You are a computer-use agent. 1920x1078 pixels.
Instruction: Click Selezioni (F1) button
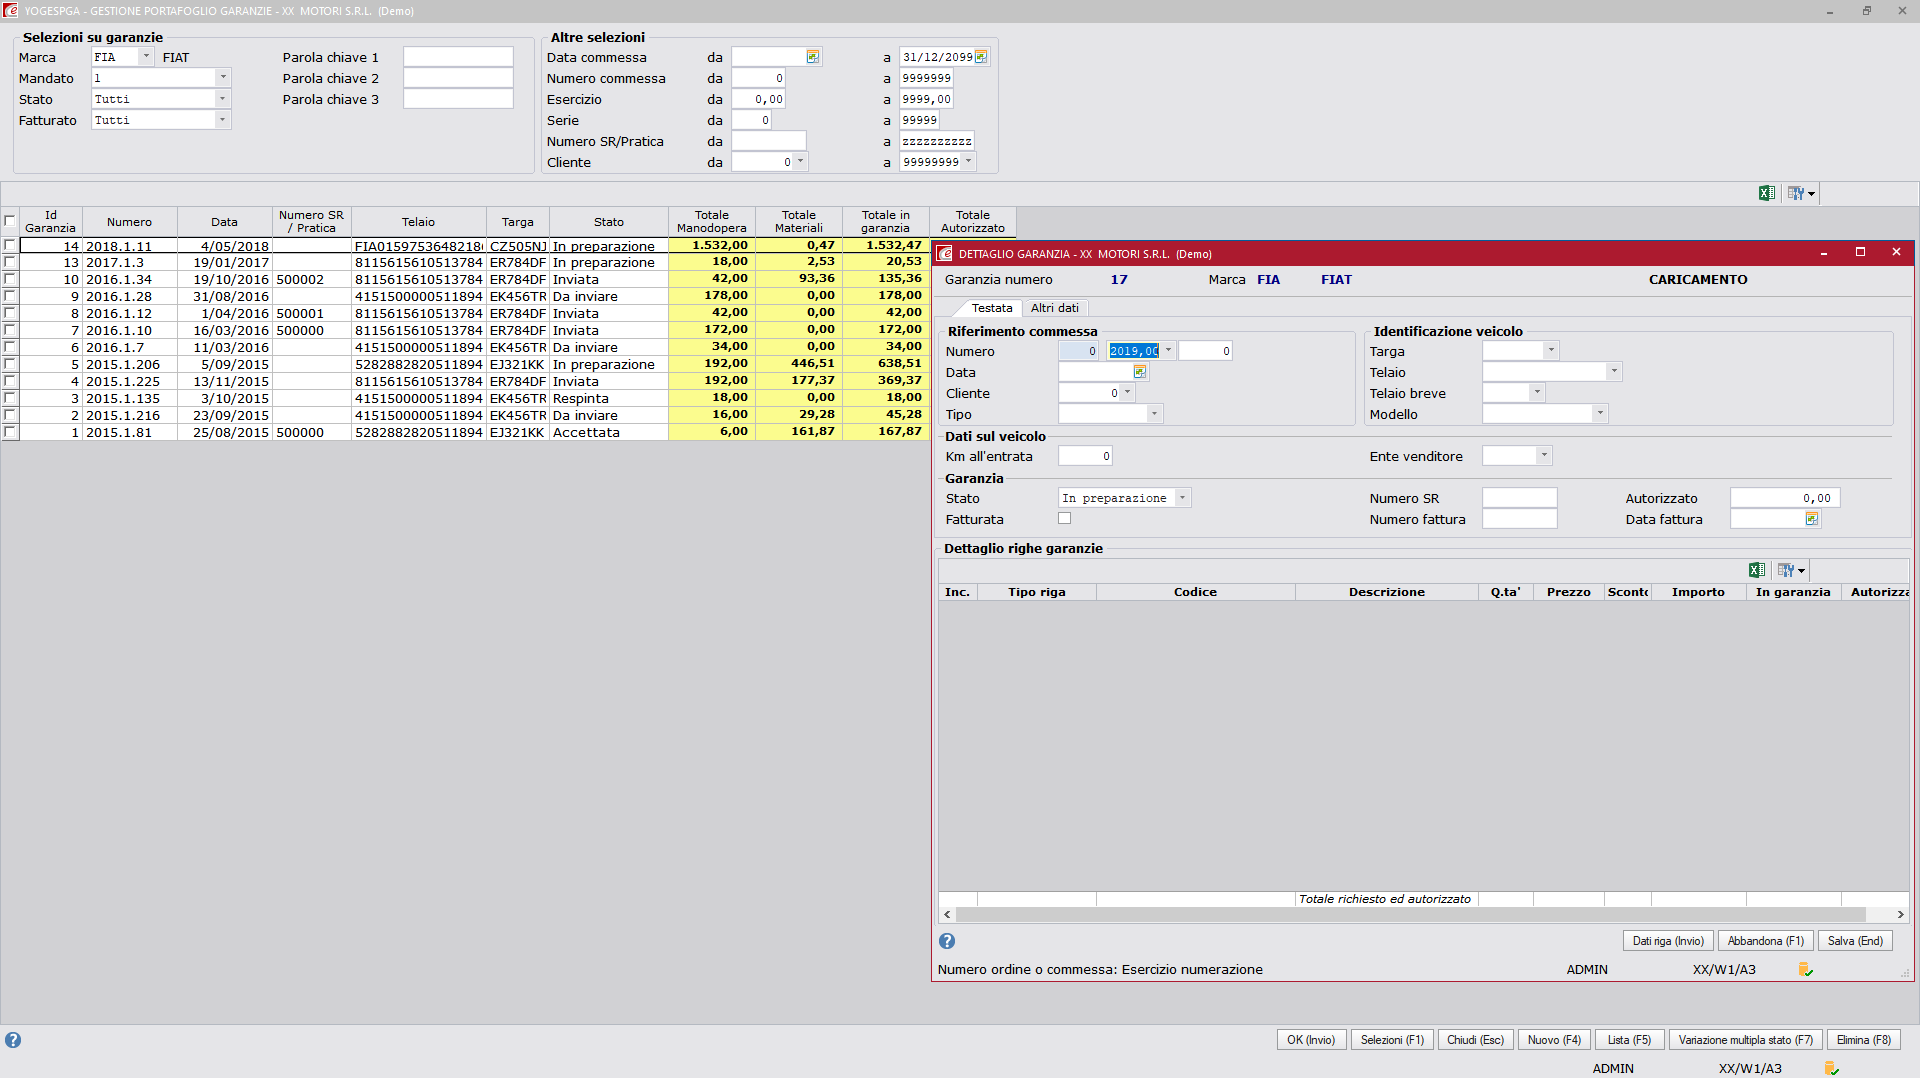(x=1392, y=1040)
